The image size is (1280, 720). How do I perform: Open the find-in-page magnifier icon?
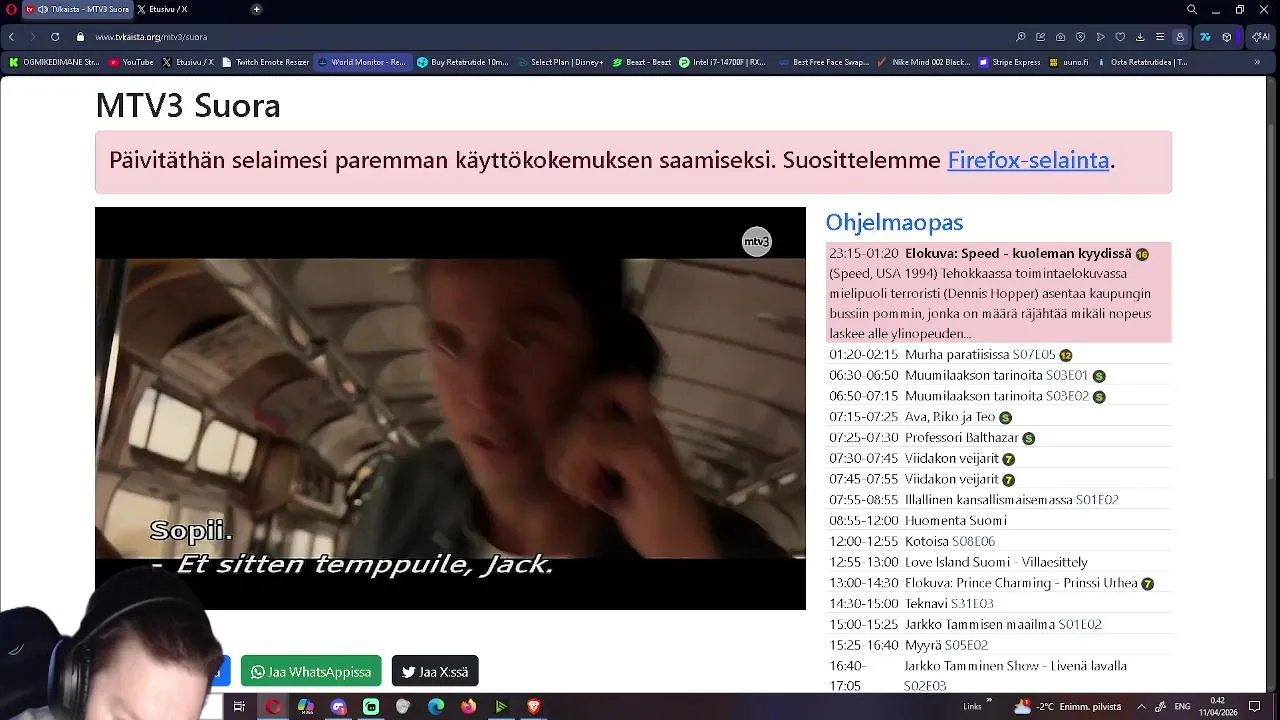(x=1020, y=37)
